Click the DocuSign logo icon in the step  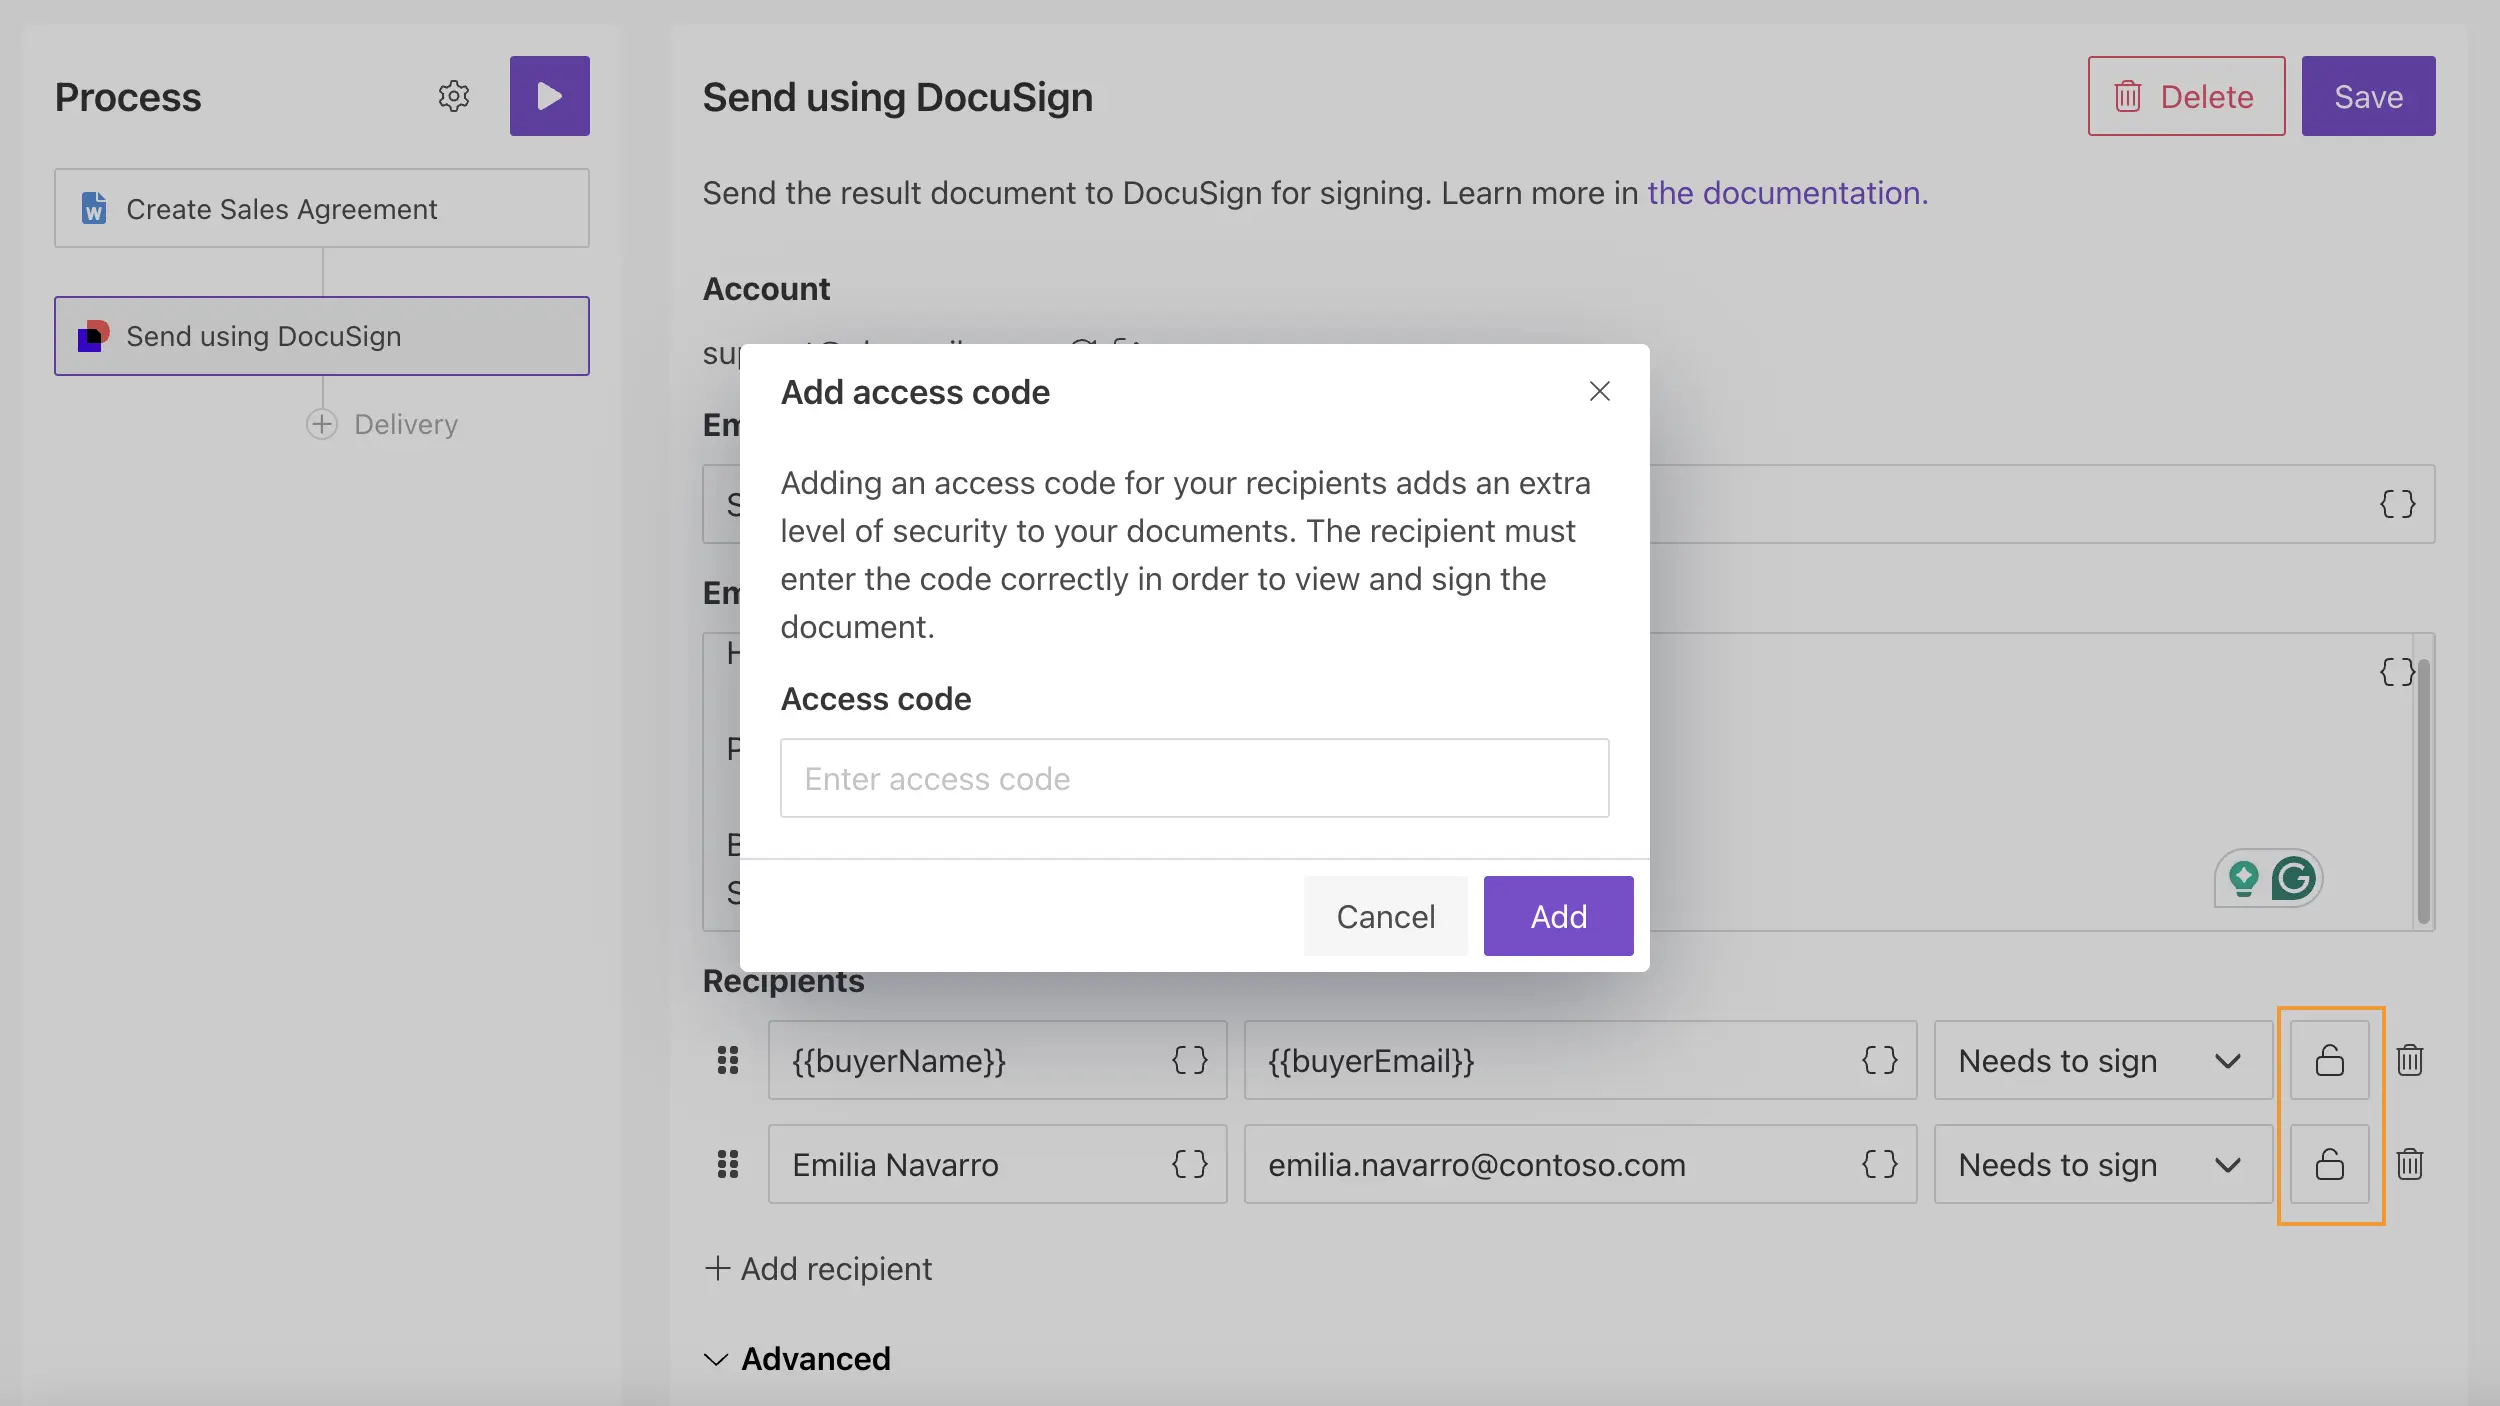click(x=94, y=336)
